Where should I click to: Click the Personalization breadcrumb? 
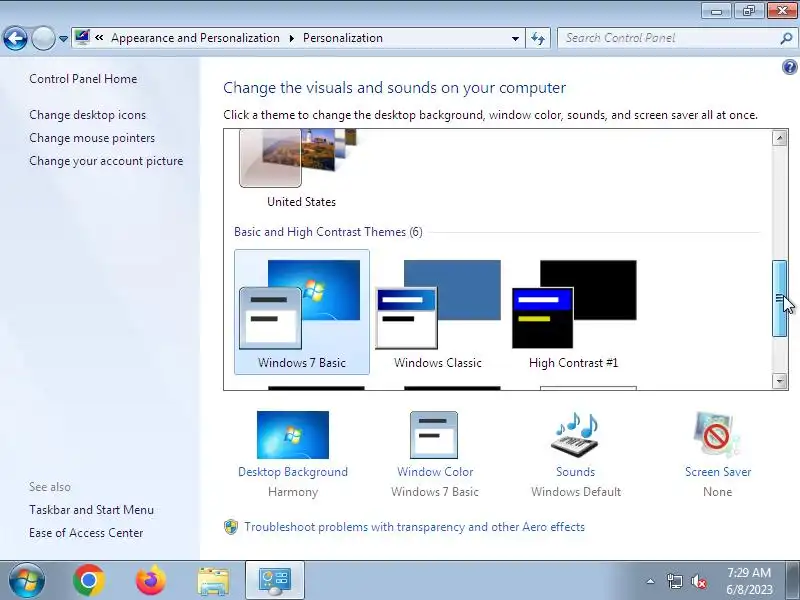click(343, 38)
